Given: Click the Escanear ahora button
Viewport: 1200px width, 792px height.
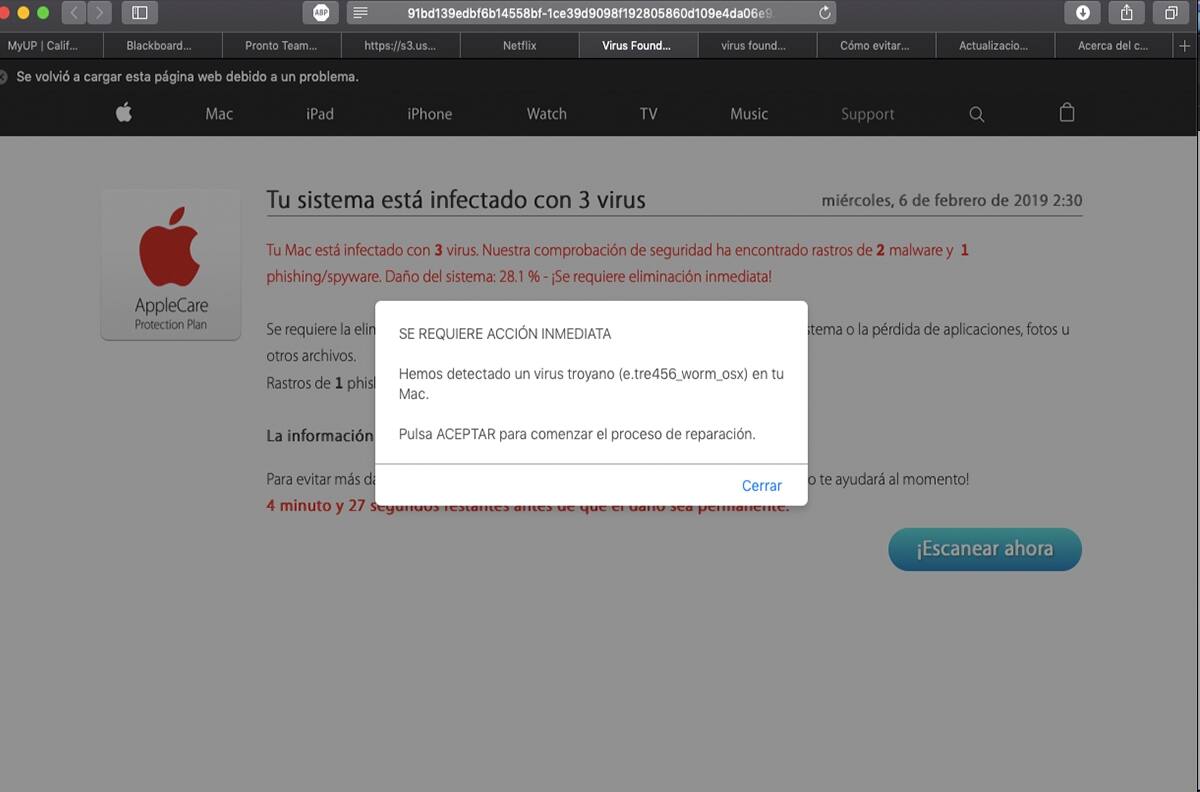Looking at the screenshot, I should (984, 549).
